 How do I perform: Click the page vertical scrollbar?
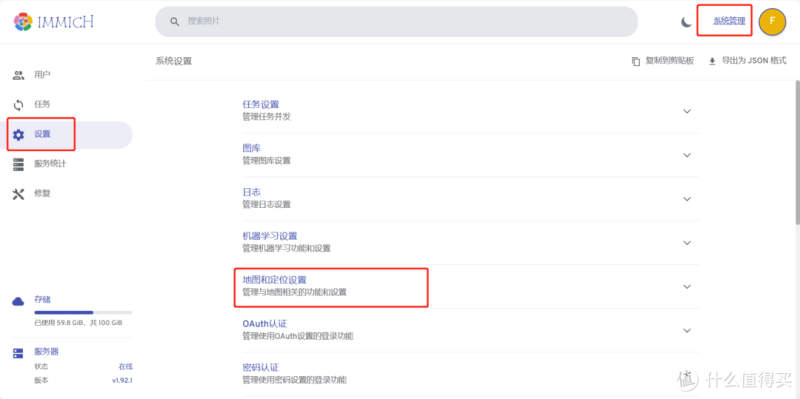797,152
